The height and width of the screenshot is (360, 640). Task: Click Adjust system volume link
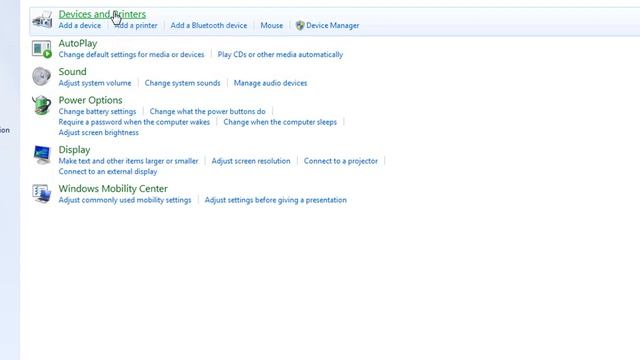(95, 83)
